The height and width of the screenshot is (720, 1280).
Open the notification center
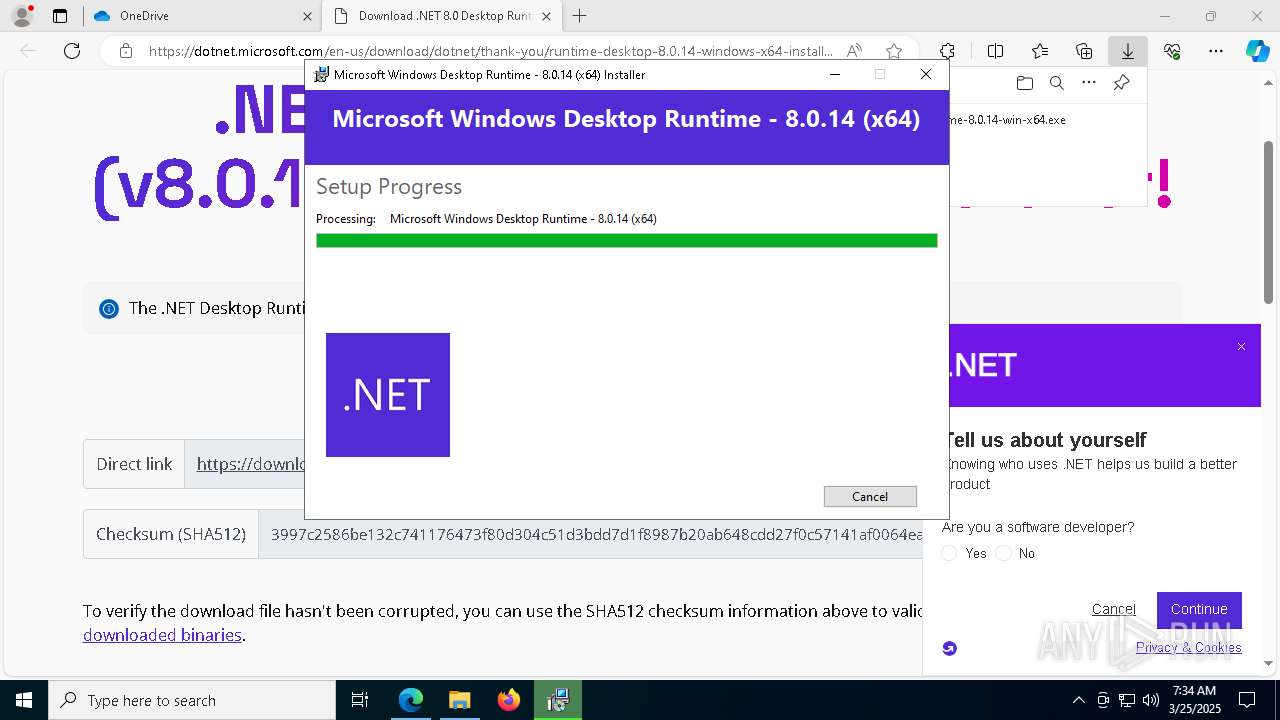[x=1247, y=700]
